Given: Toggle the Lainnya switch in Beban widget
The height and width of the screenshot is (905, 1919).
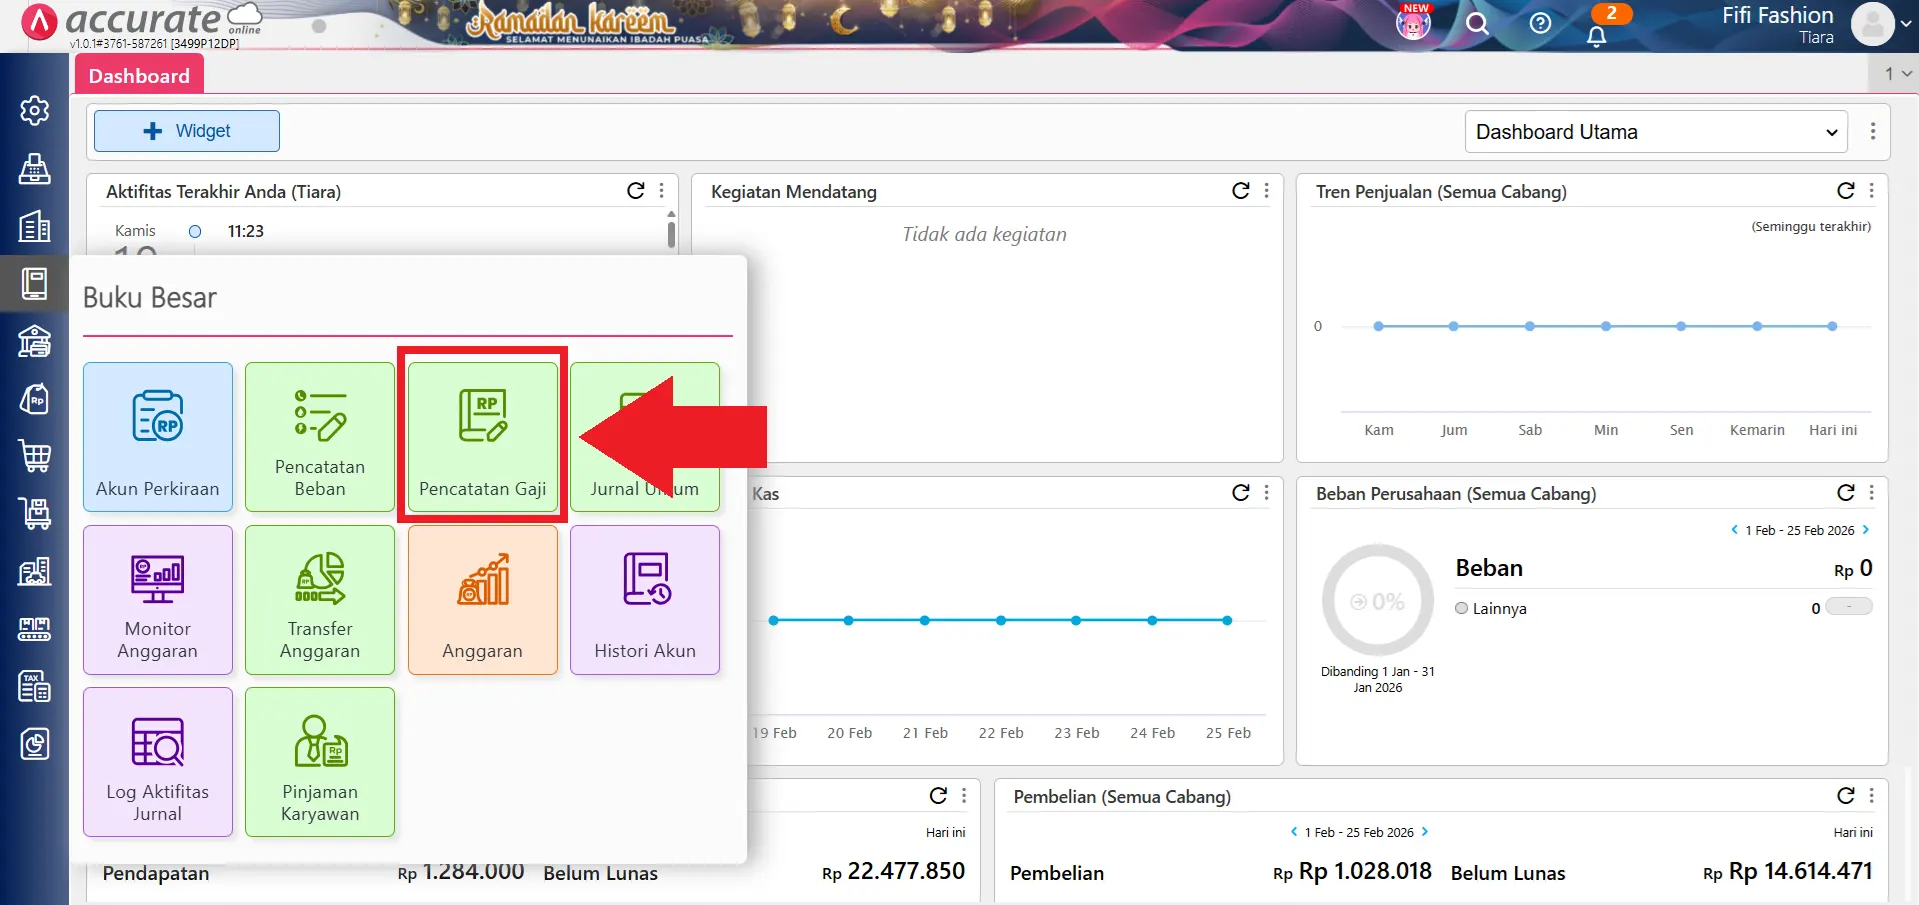Looking at the screenshot, I should [x=1848, y=607].
